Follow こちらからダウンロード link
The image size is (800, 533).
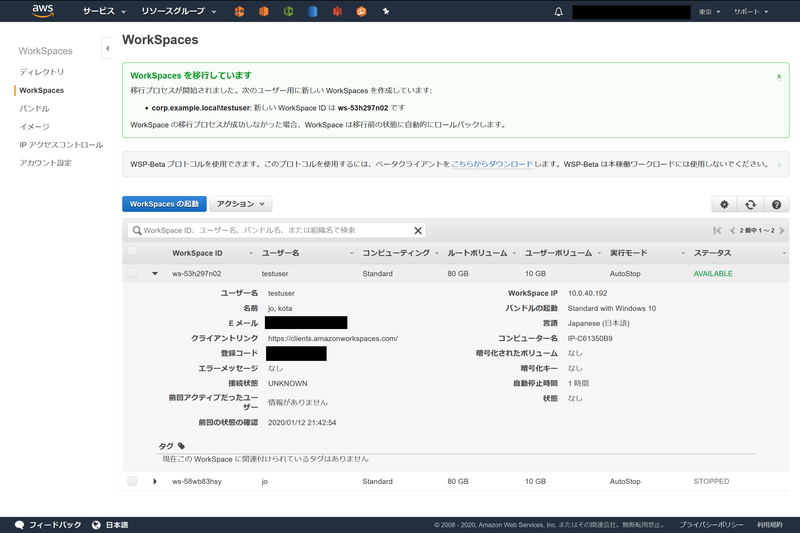[x=492, y=164]
